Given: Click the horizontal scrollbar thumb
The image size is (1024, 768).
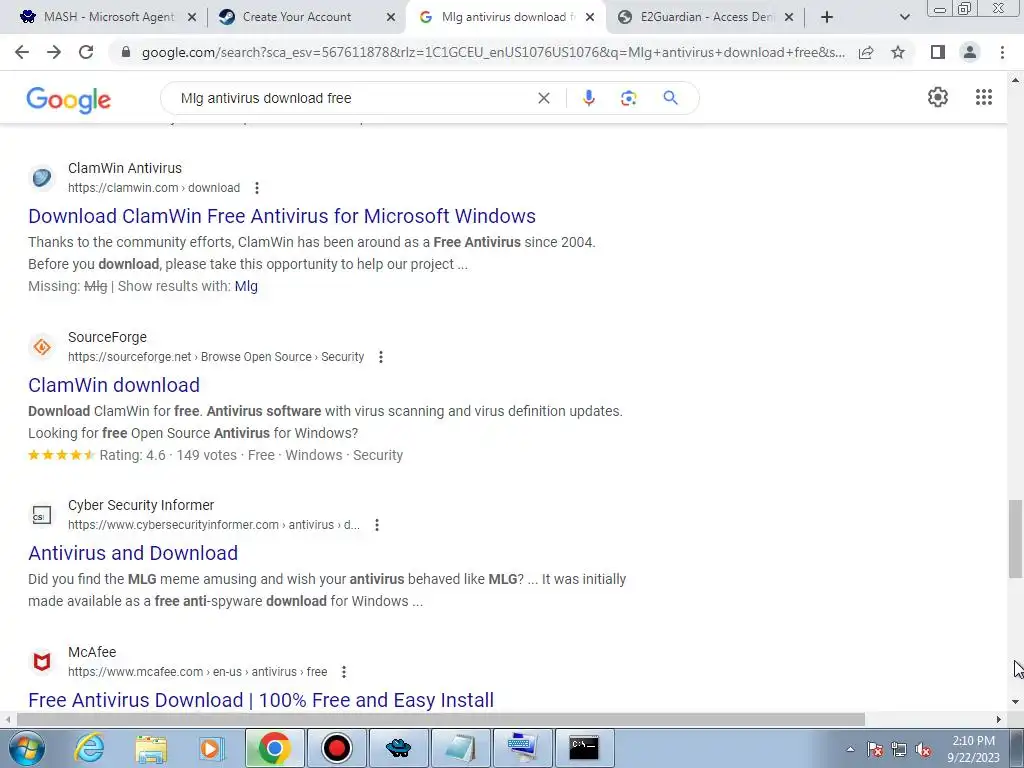Looking at the screenshot, I should 441,720.
